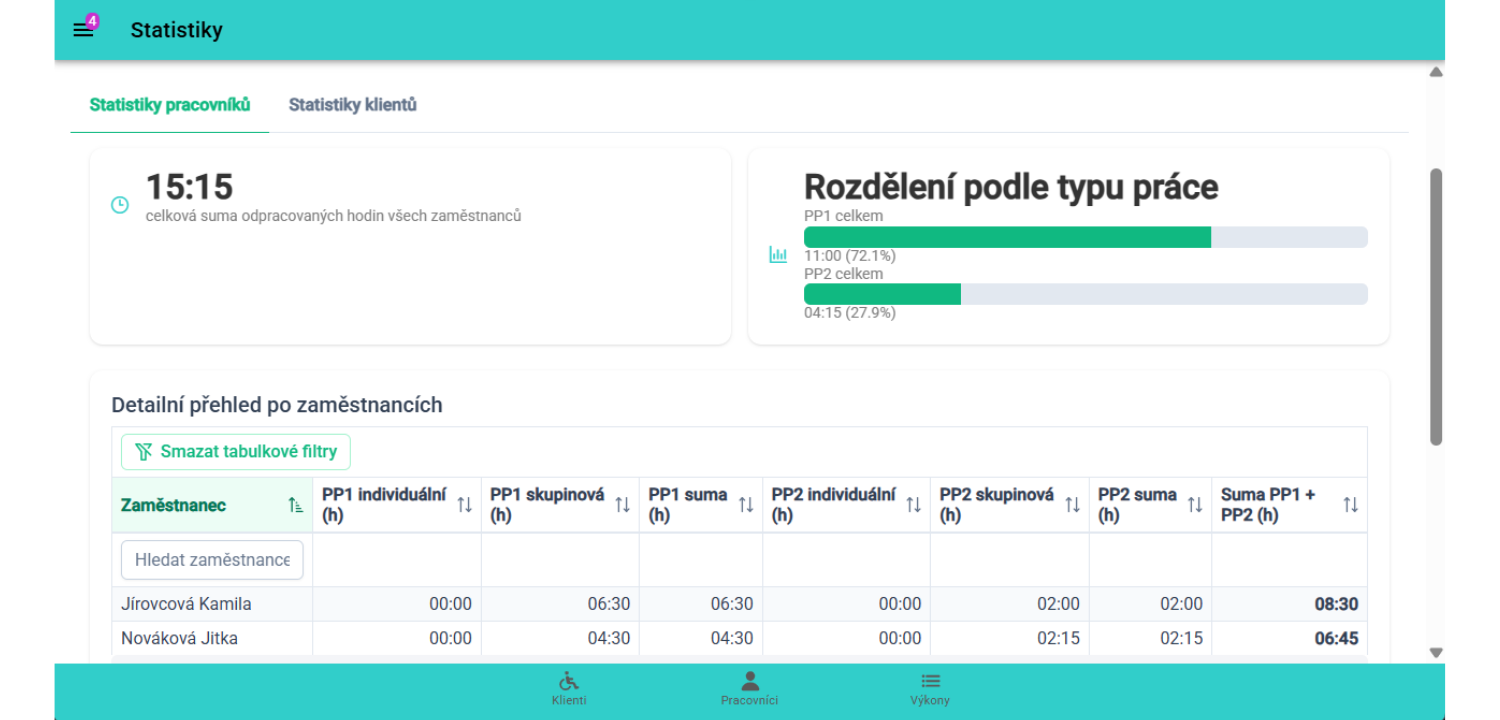The height and width of the screenshot is (720, 1500).
Task: Sort by PP2 skupinová column arrows
Action: click(1072, 505)
